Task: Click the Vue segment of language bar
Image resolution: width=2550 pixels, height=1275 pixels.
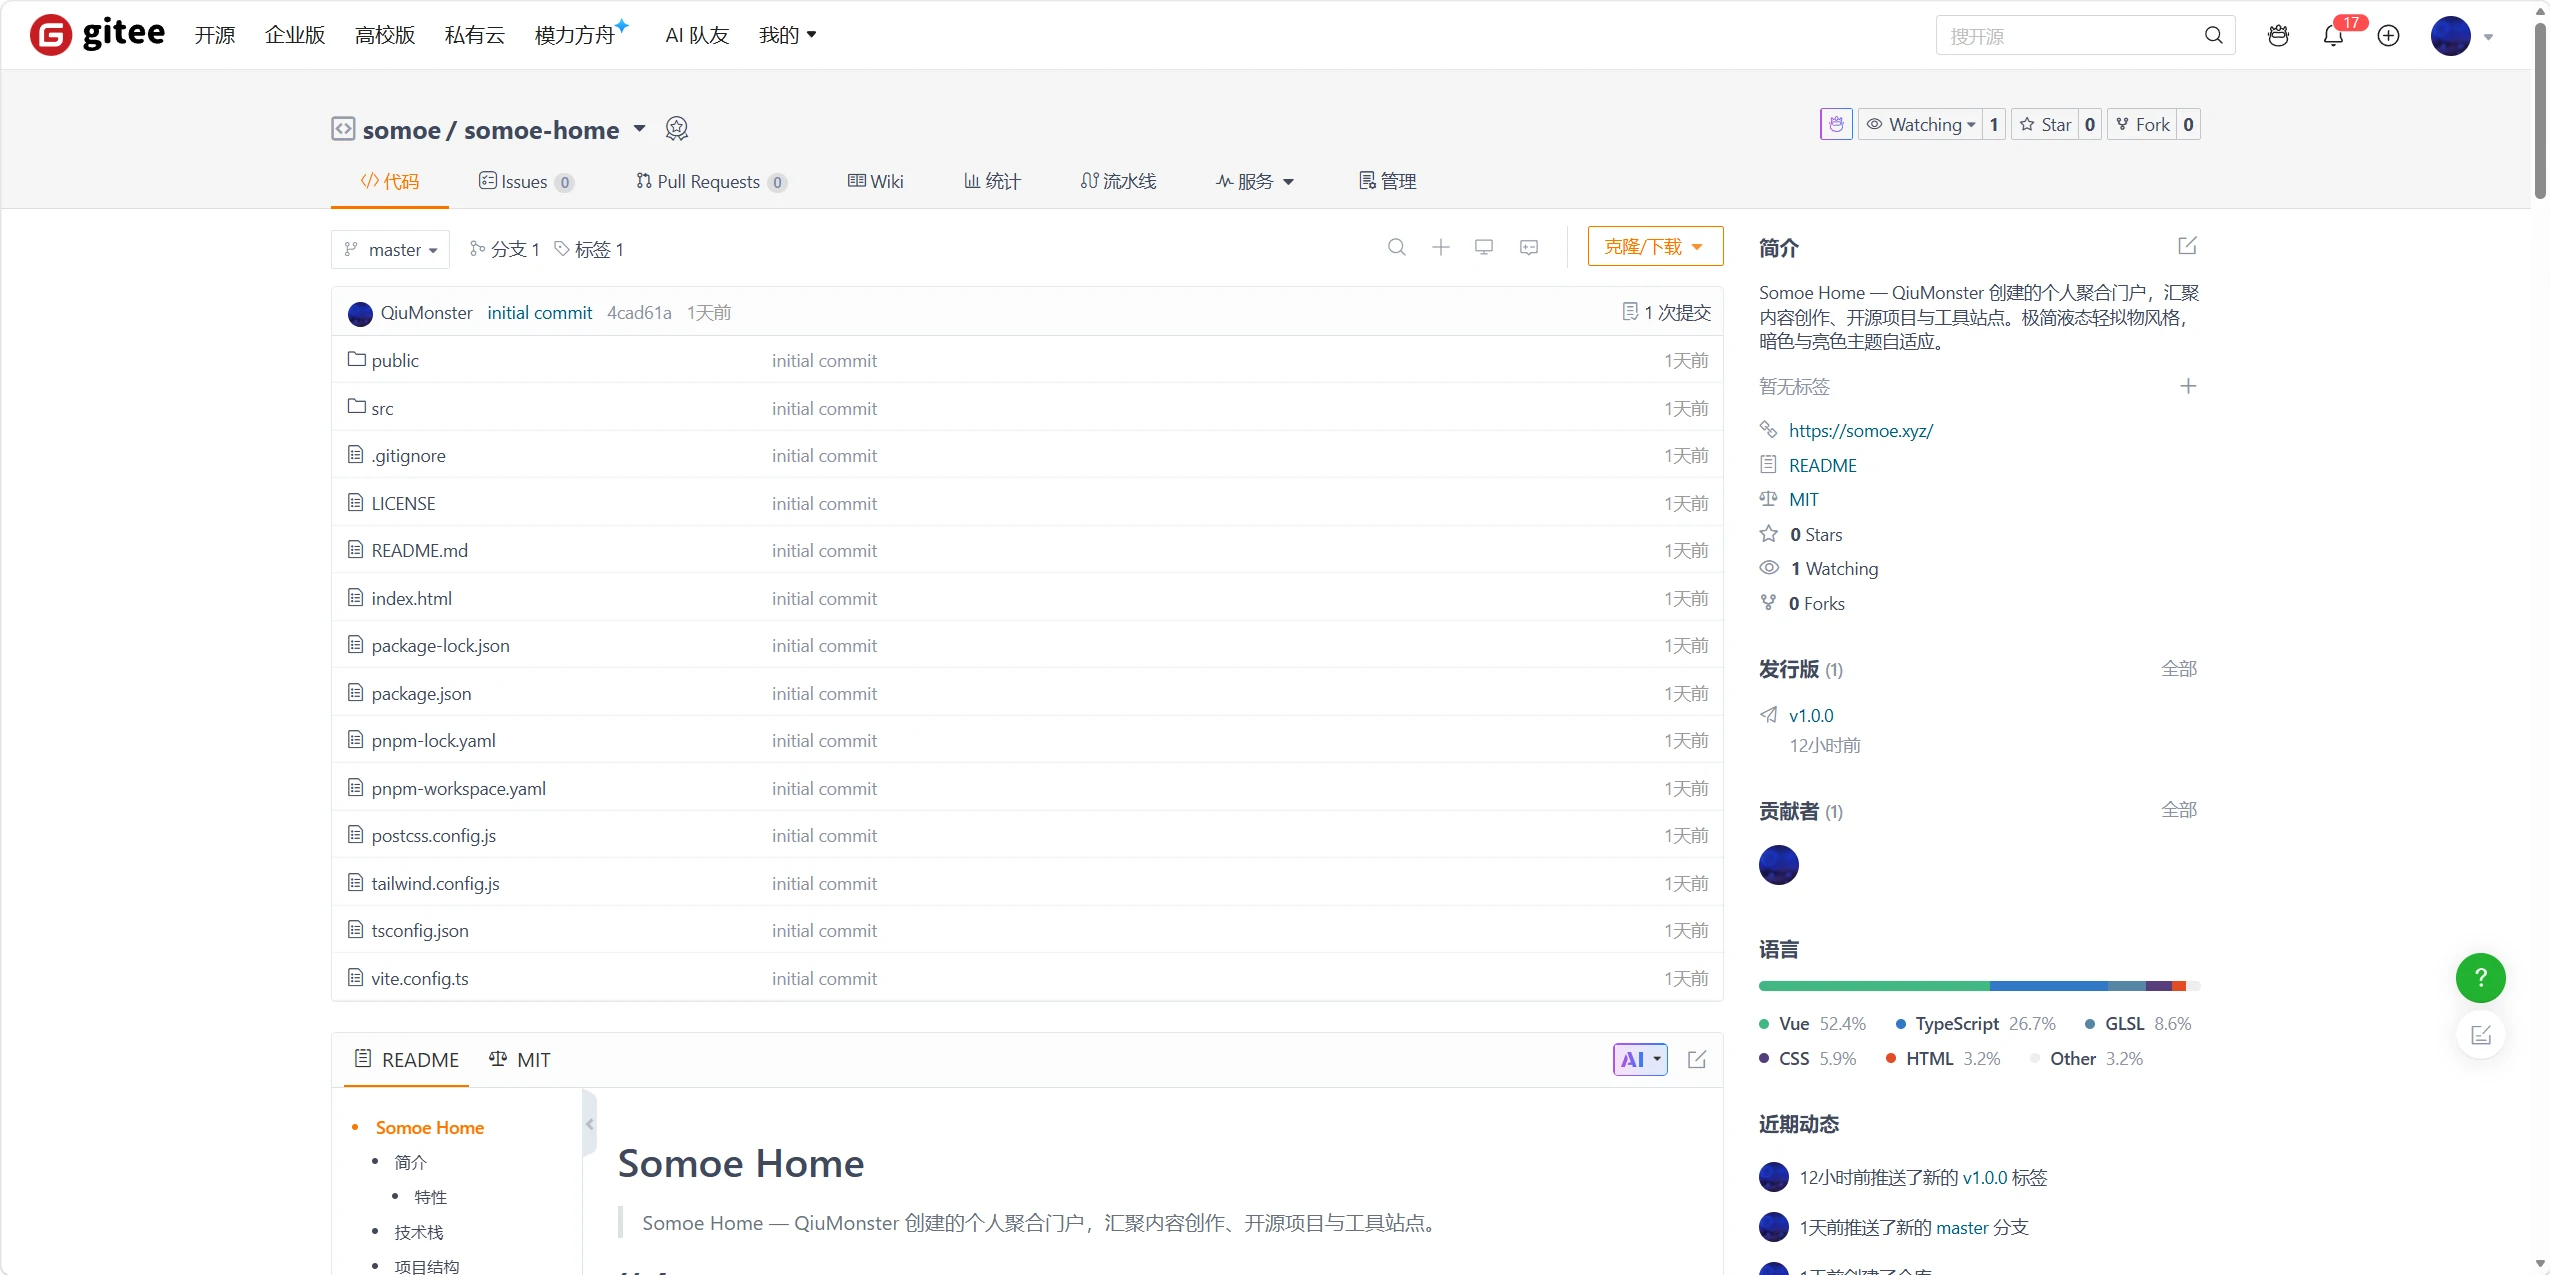Action: [x=1874, y=986]
